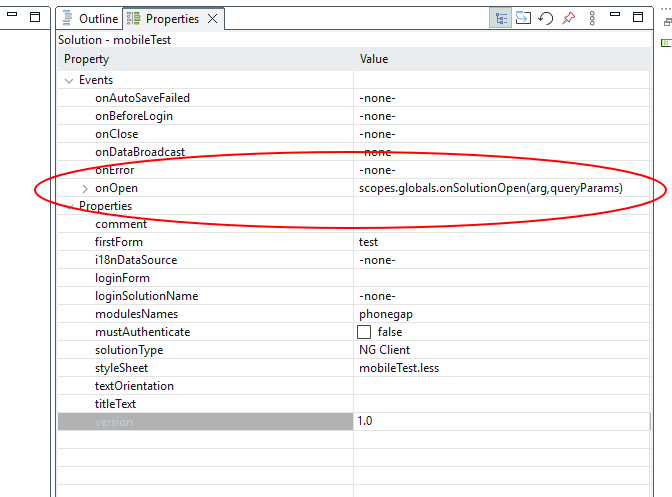The height and width of the screenshot is (497, 672).
Task: Select the solutionType NG Client value
Action: pyautogui.click(x=384, y=350)
